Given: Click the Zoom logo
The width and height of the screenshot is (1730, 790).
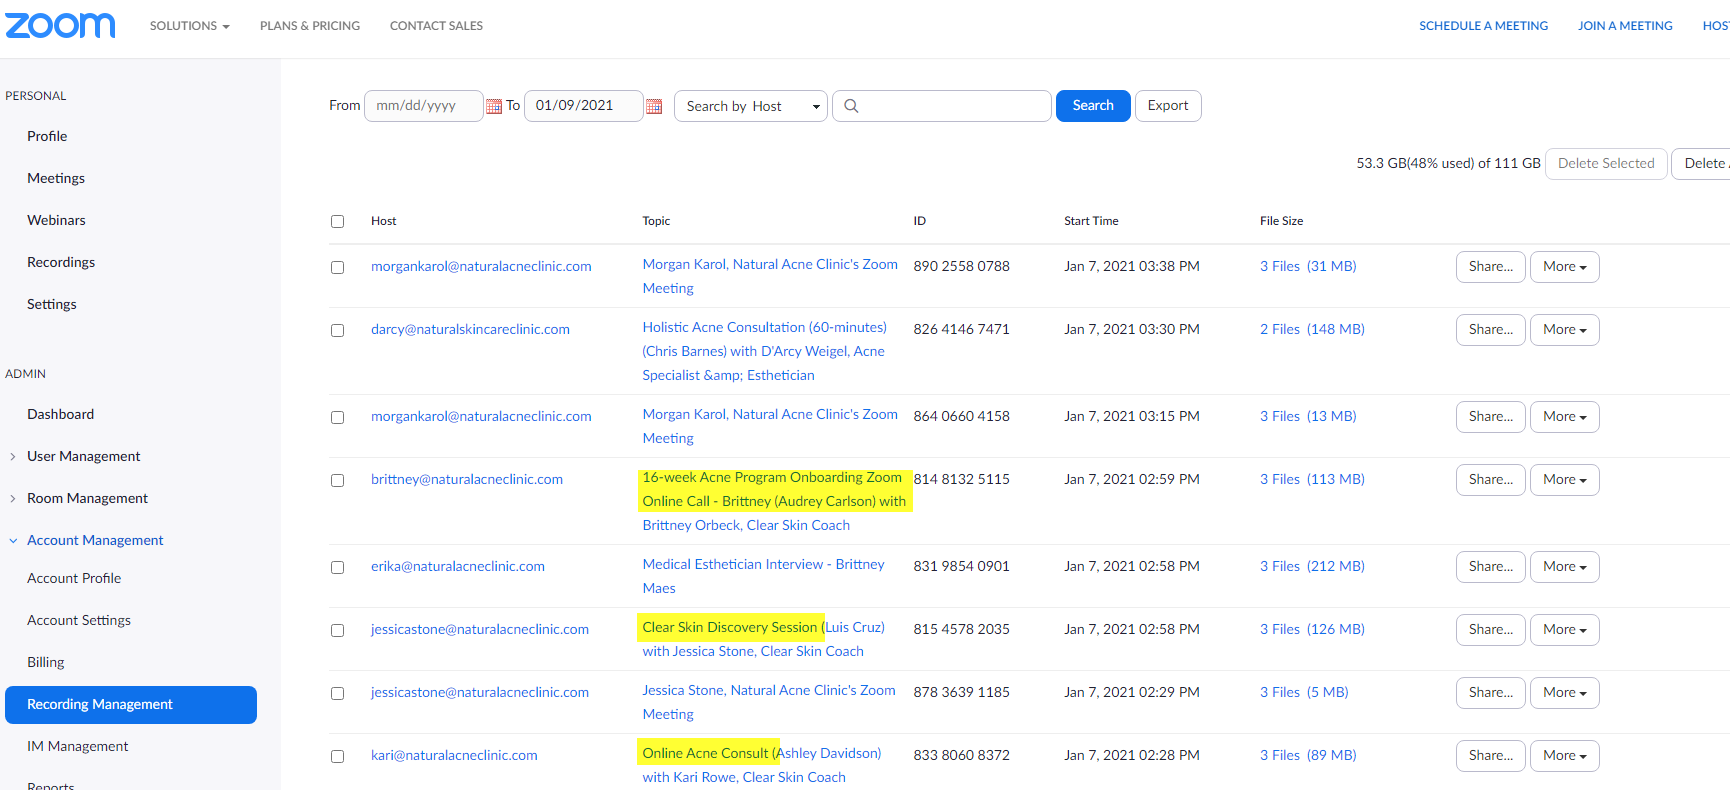Looking at the screenshot, I should point(60,25).
